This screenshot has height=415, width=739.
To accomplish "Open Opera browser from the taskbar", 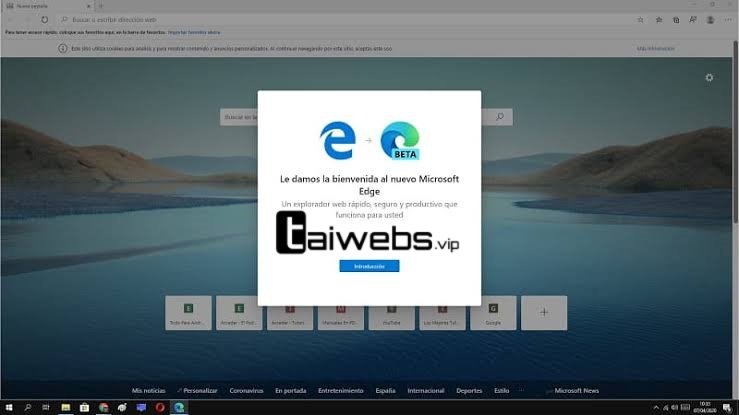I will [160, 407].
